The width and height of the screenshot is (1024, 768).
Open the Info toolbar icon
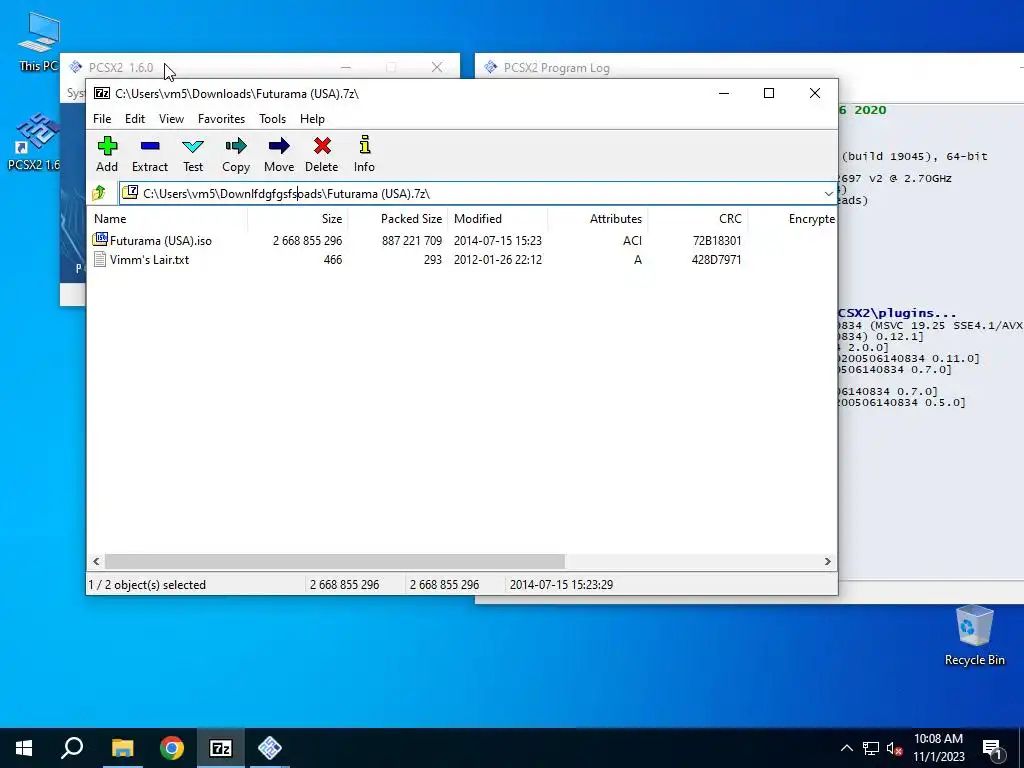click(364, 145)
